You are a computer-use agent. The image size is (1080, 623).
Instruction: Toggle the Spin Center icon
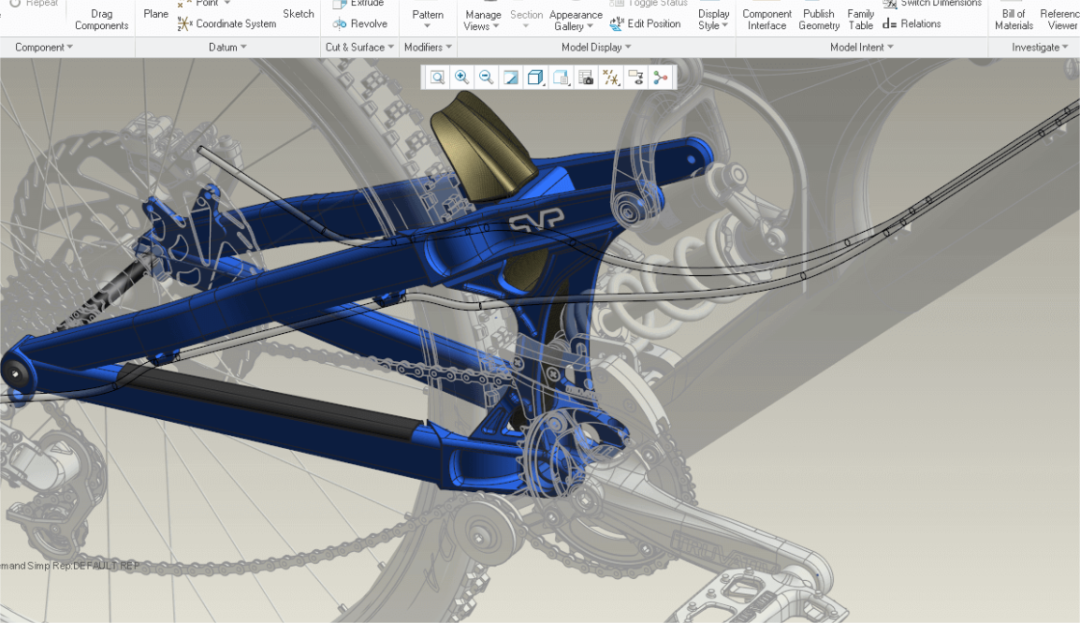[660, 77]
